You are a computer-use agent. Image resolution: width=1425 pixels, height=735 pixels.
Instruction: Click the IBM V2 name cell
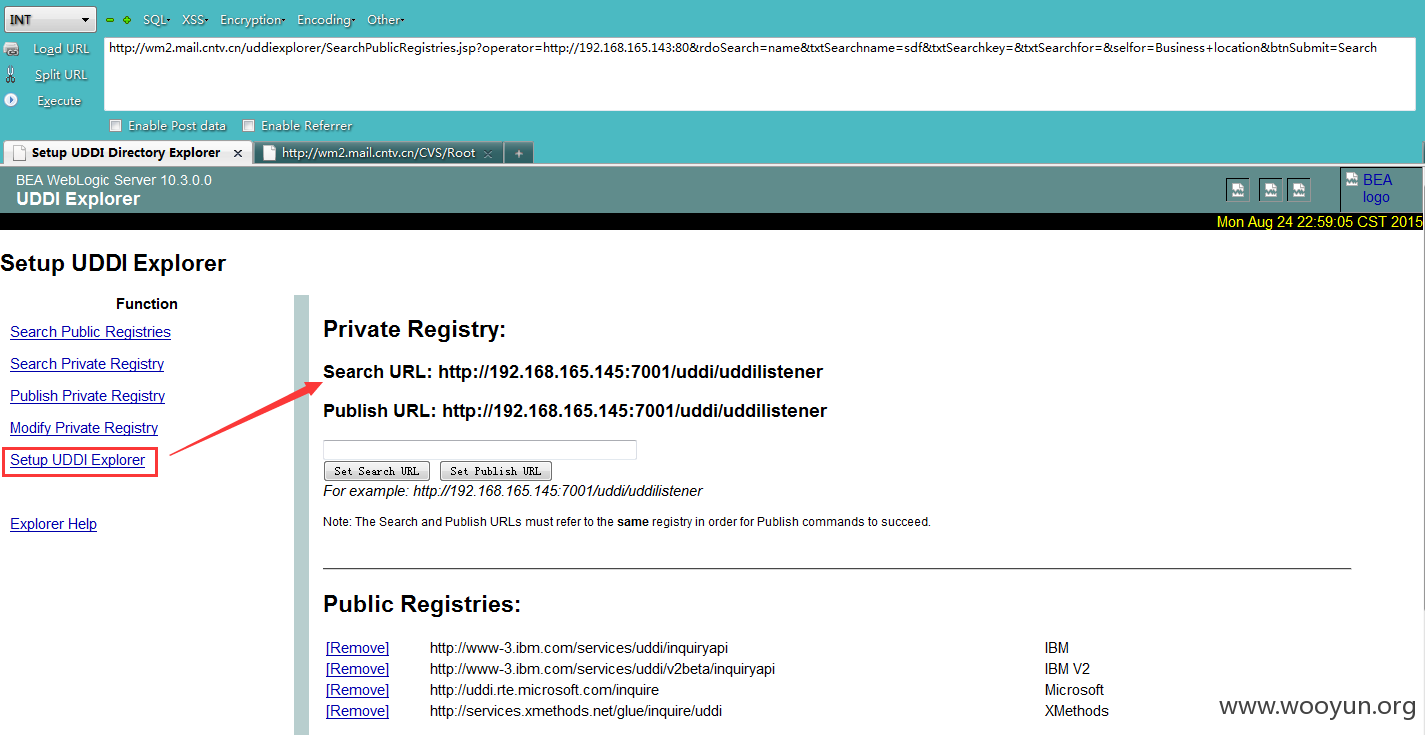pos(1068,669)
